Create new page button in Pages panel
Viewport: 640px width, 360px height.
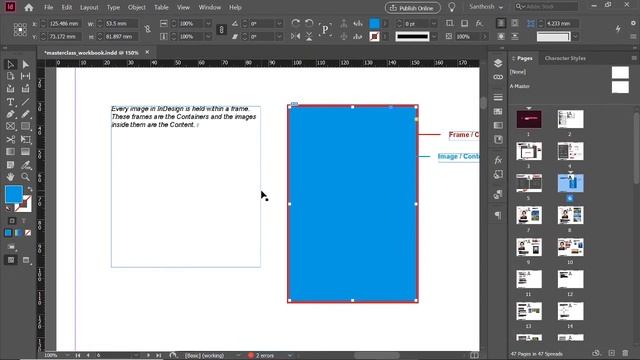coord(611,353)
